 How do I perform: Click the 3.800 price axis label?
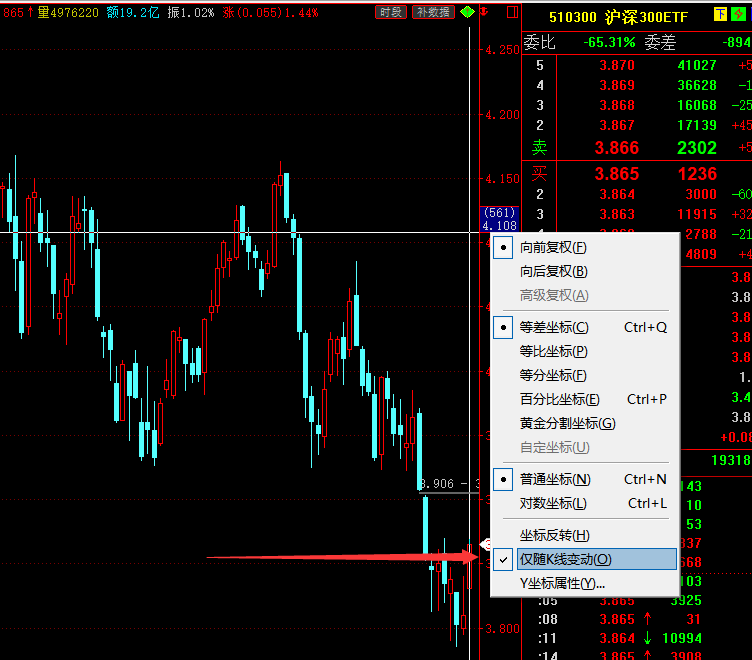pos(502,629)
